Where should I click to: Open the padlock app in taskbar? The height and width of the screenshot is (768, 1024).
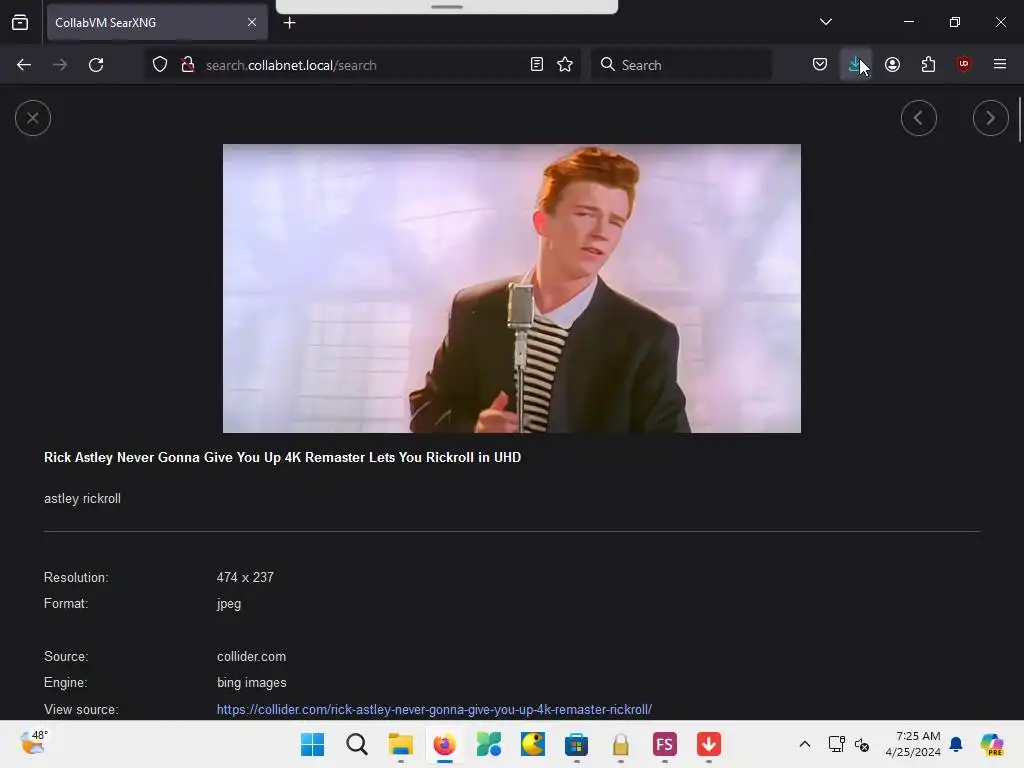tap(620, 744)
